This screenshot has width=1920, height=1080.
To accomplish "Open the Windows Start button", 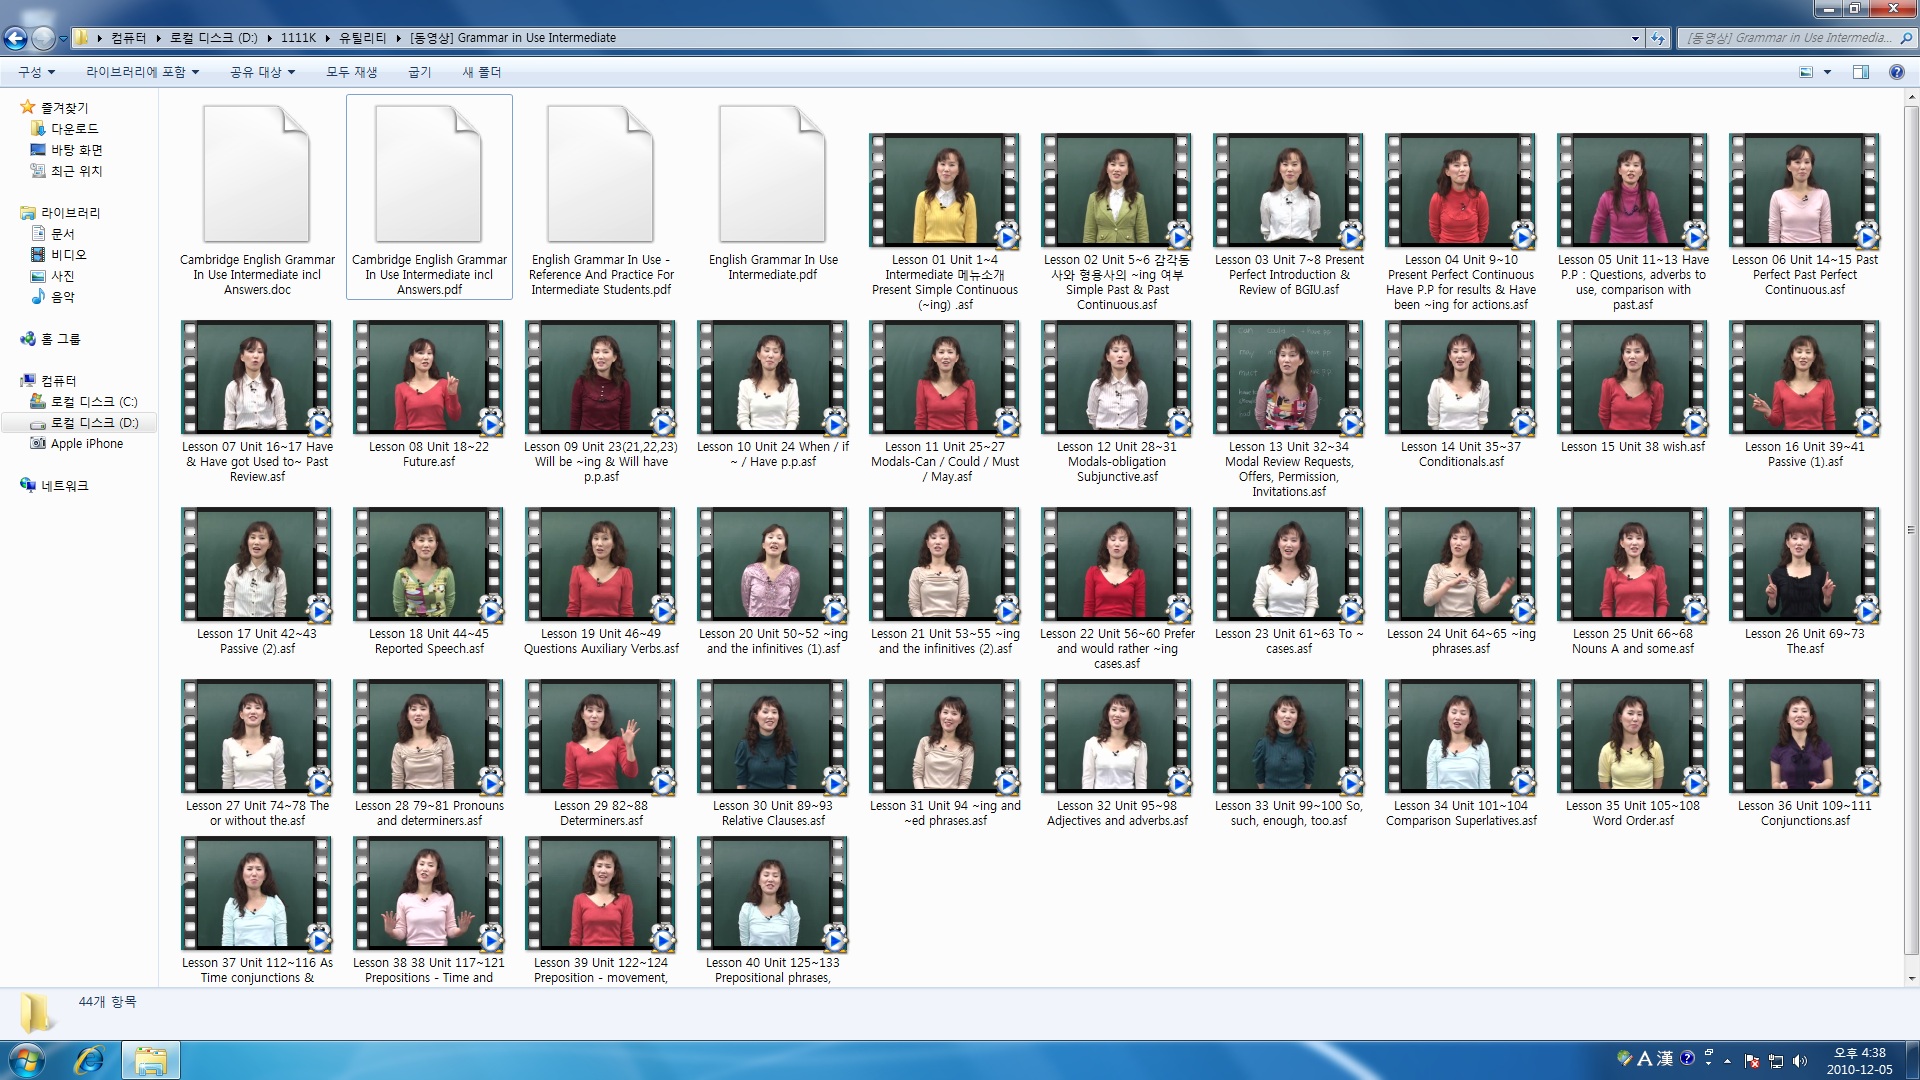I will tap(27, 1059).
